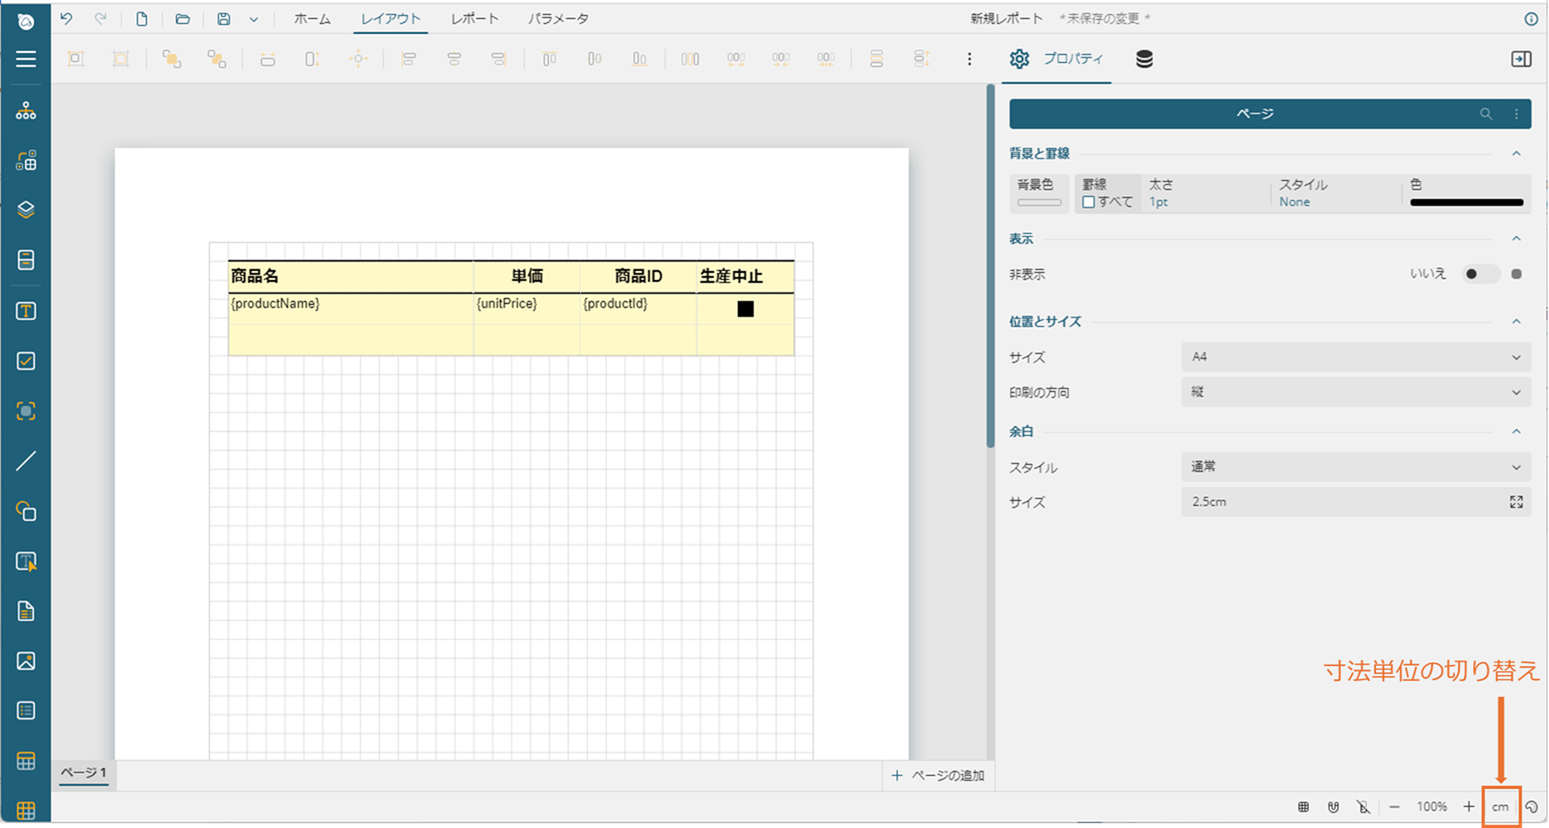Save the report with the floppy icon

pos(224,18)
